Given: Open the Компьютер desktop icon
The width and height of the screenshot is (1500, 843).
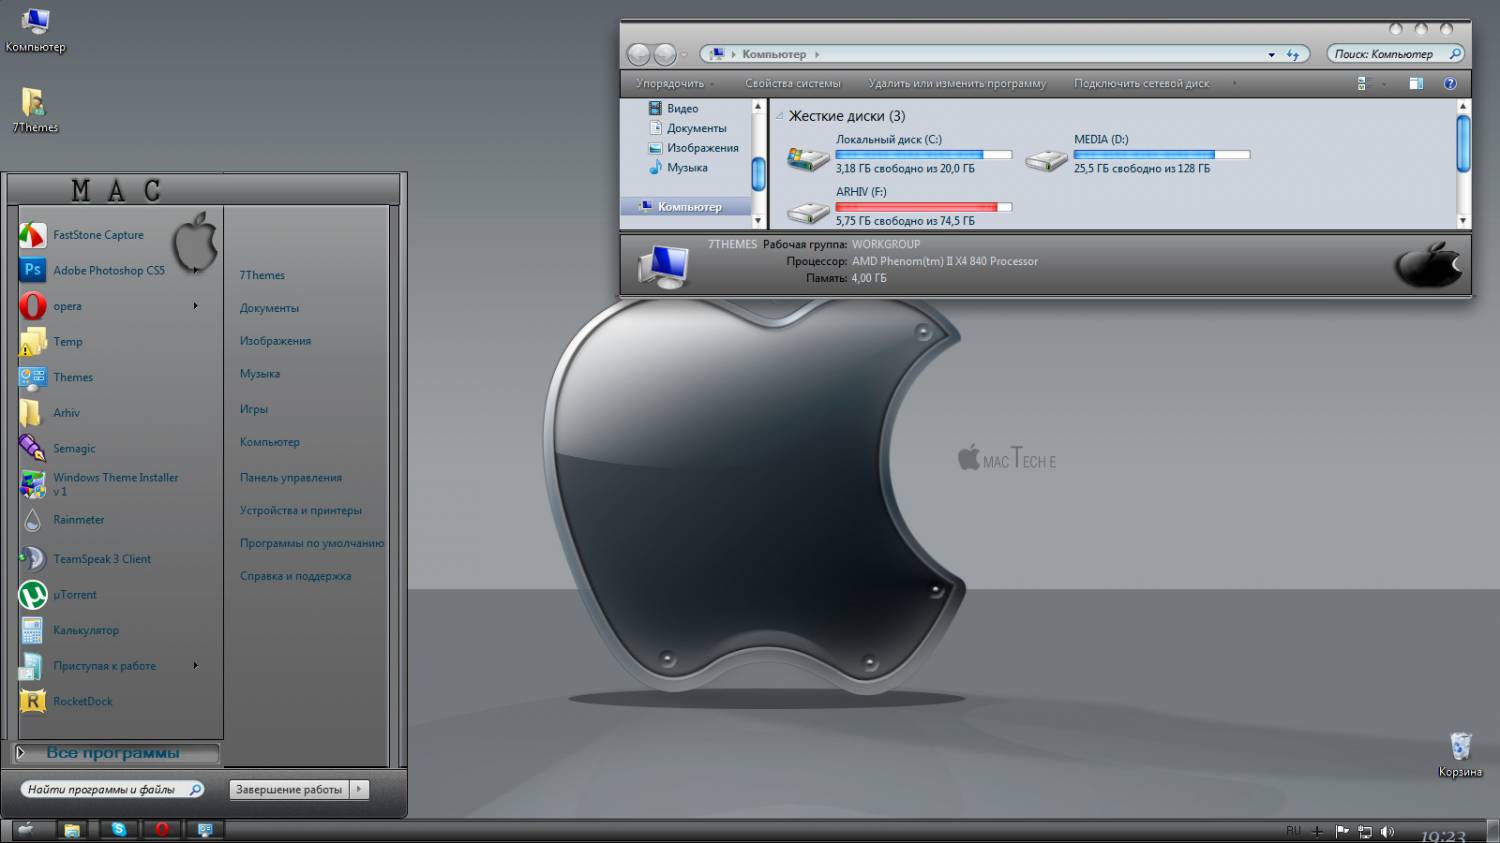Looking at the screenshot, I should point(35,30).
